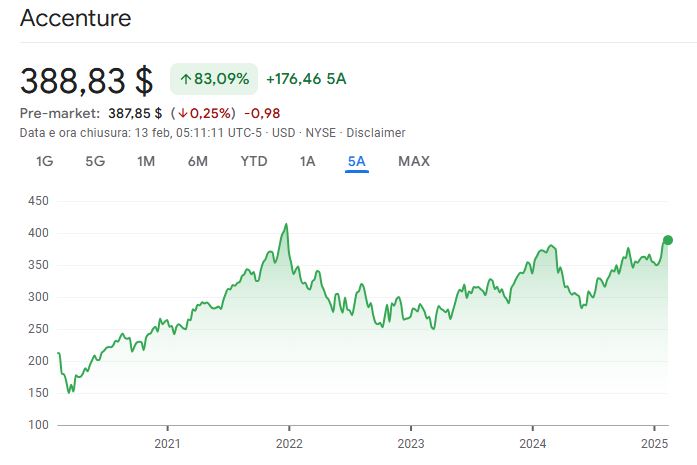Switch the chart to MAX range
Viewport: 697px width, 465px height.
pyautogui.click(x=414, y=161)
